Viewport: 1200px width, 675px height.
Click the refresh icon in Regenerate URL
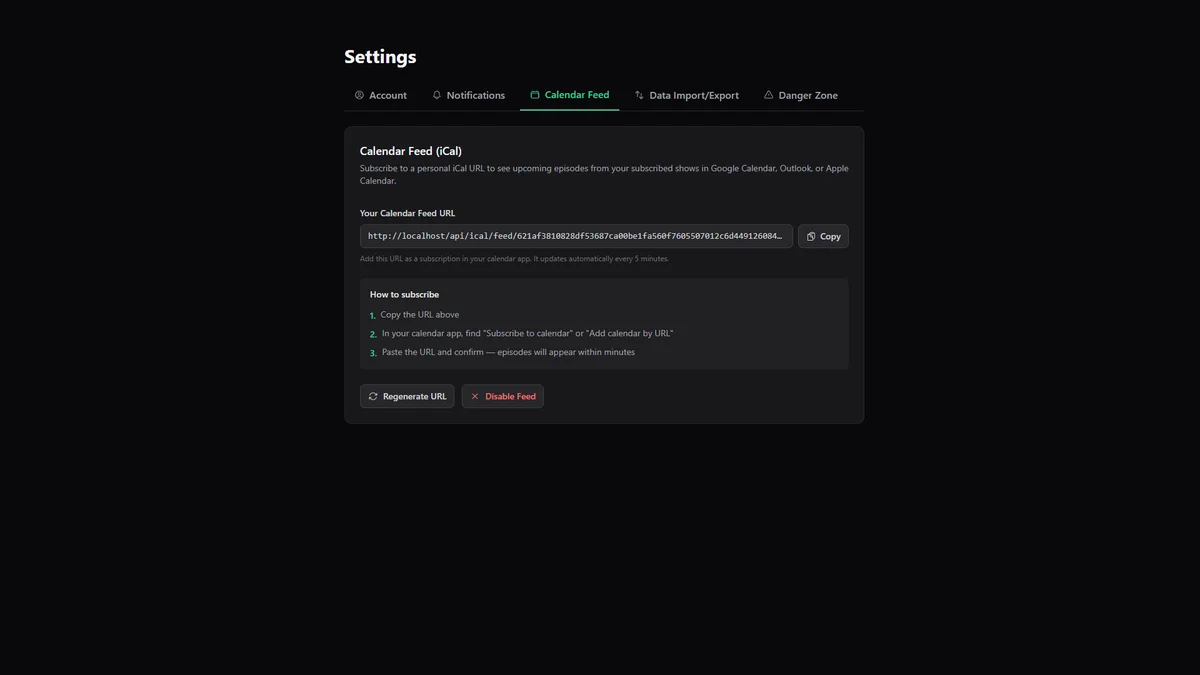(x=373, y=397)
